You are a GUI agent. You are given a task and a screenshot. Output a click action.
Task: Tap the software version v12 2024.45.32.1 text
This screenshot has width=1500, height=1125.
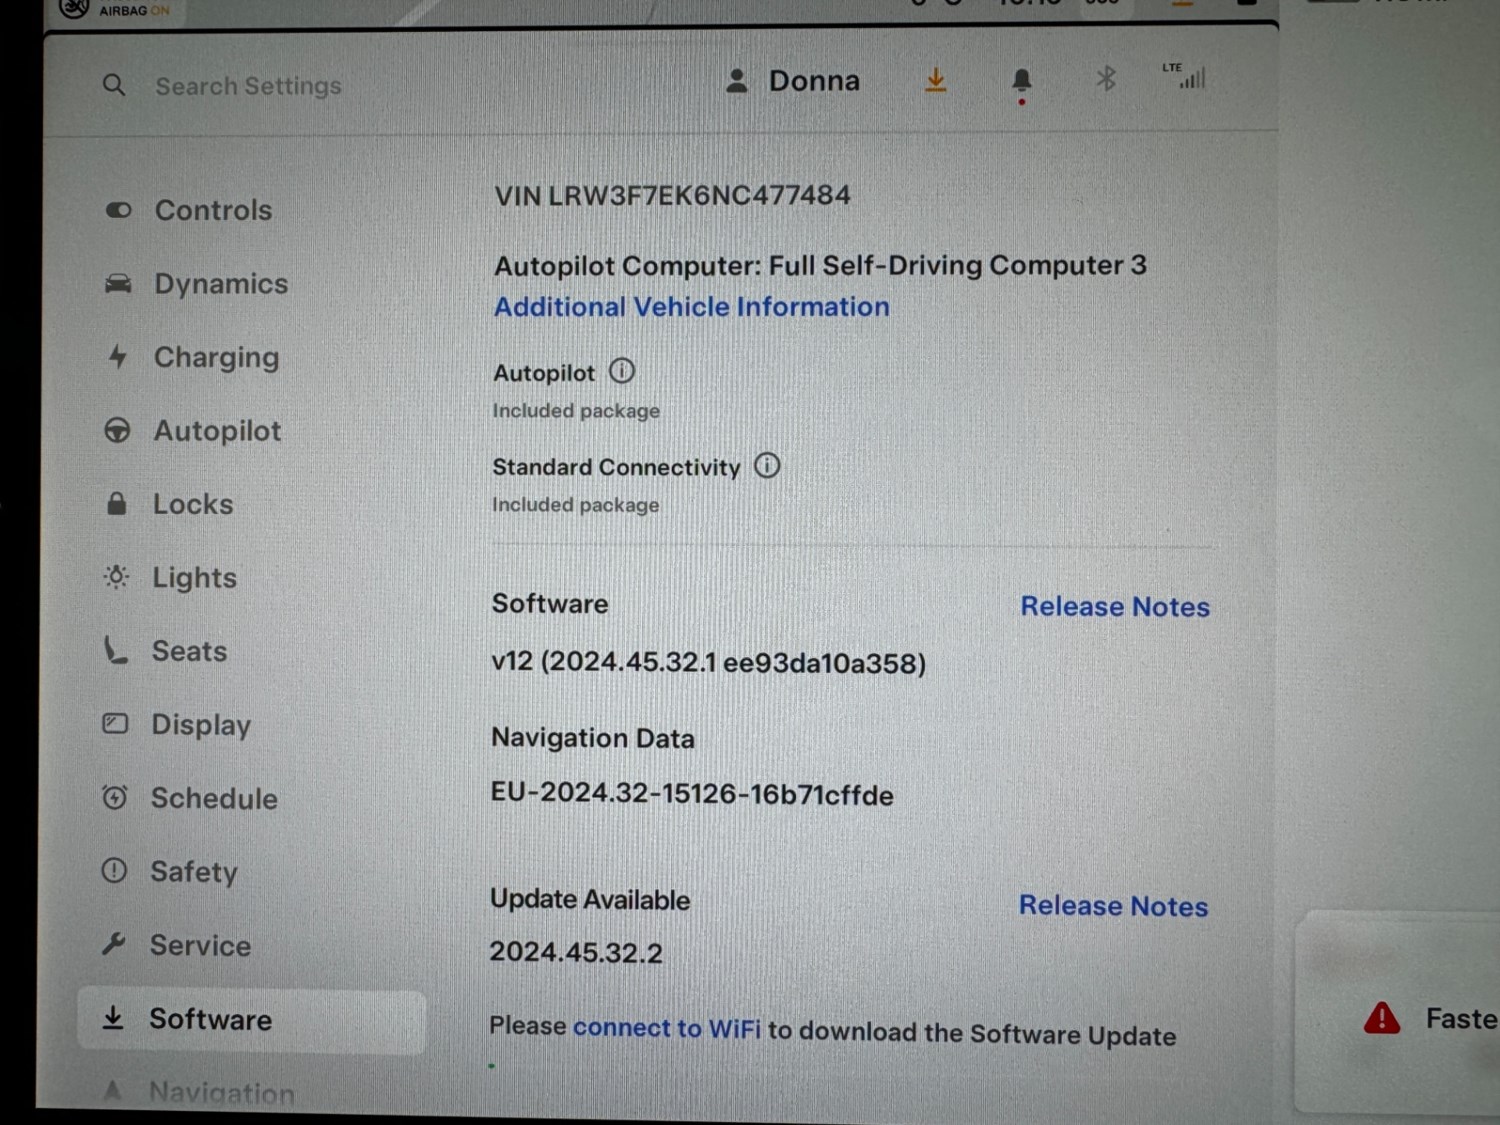tap(708, 663)
